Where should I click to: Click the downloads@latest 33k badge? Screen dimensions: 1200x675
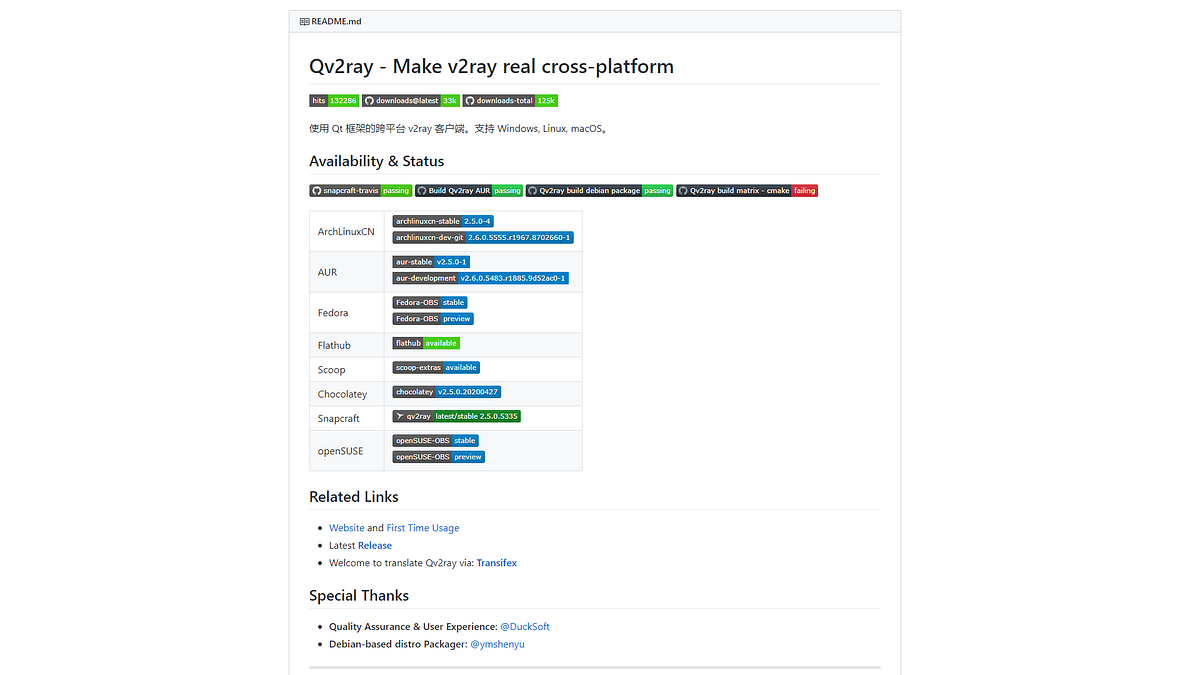[x=410, y=100]
